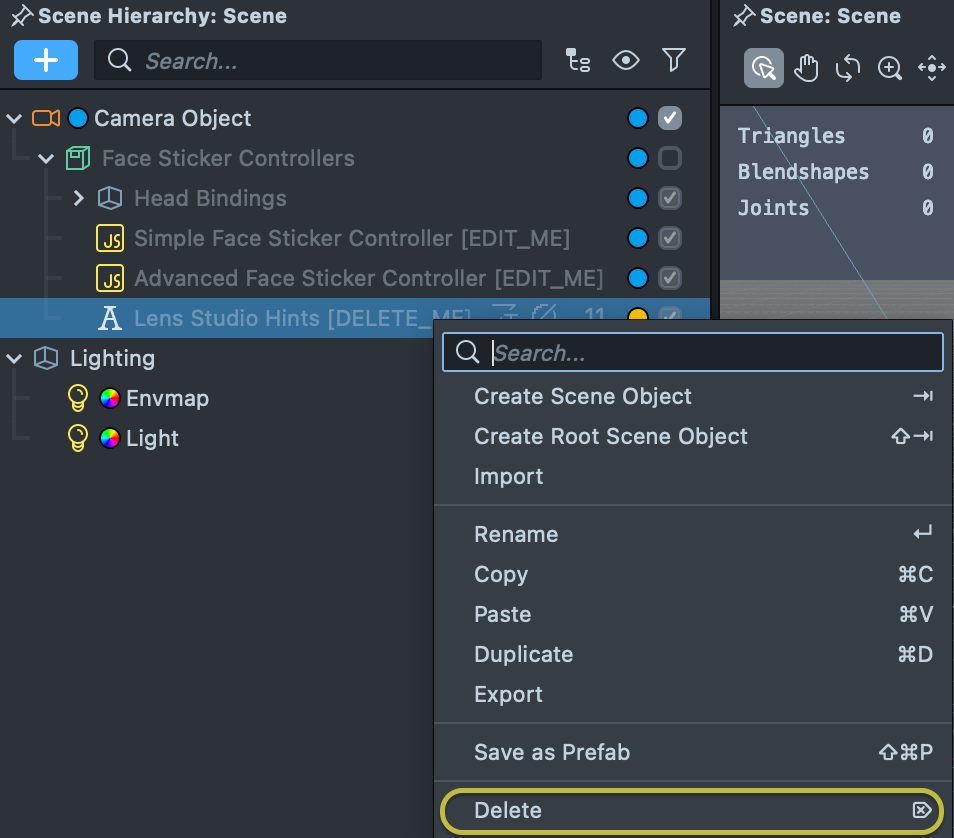Click Save as Prefab menu entry
The height and width of the screenshot is (838, 954).
[x=552, y=752]
